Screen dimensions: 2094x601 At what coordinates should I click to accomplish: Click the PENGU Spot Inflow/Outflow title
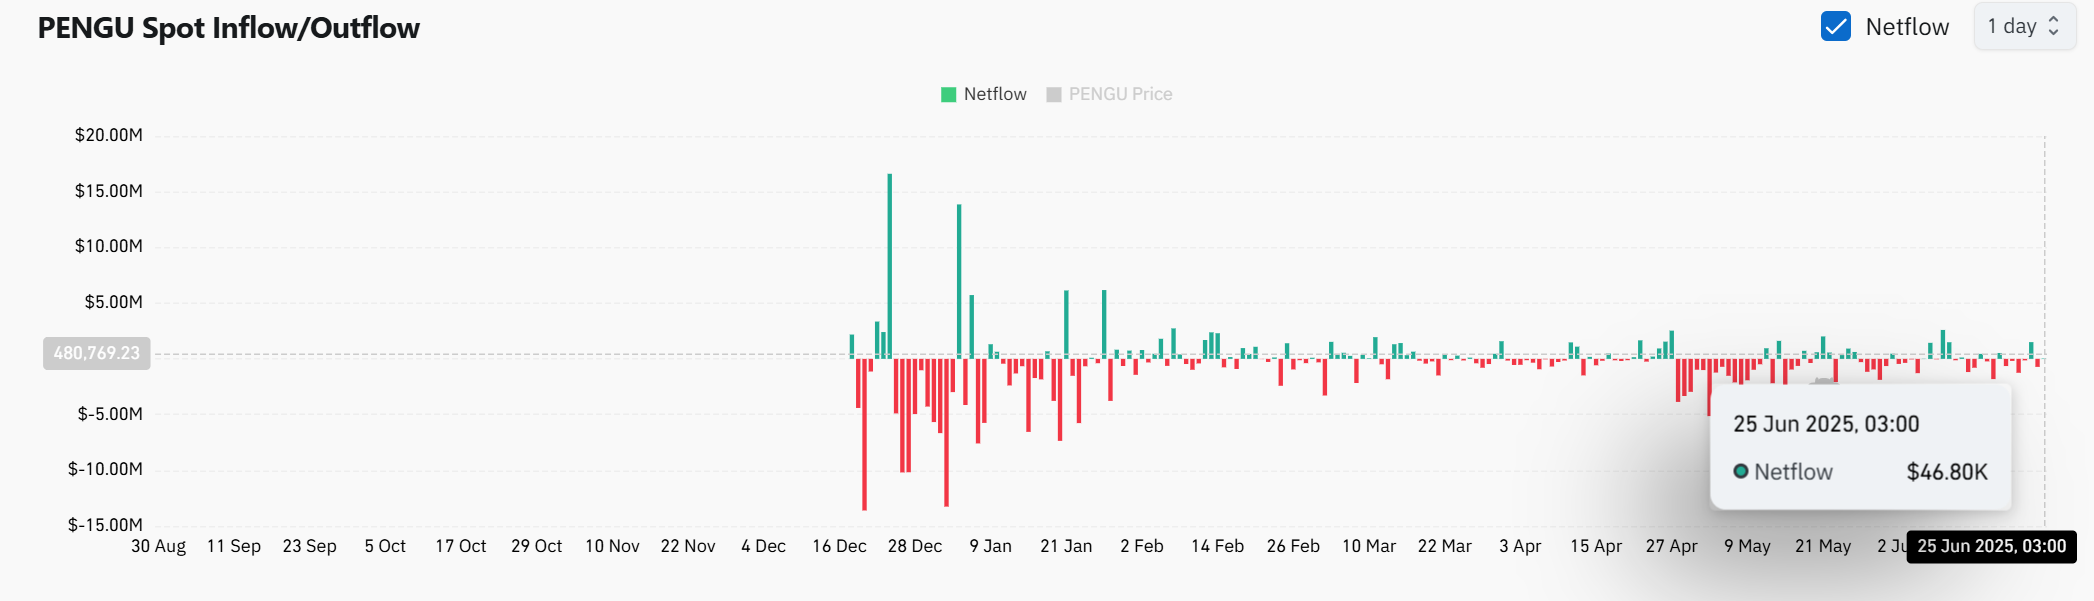(x=228, y=28)
